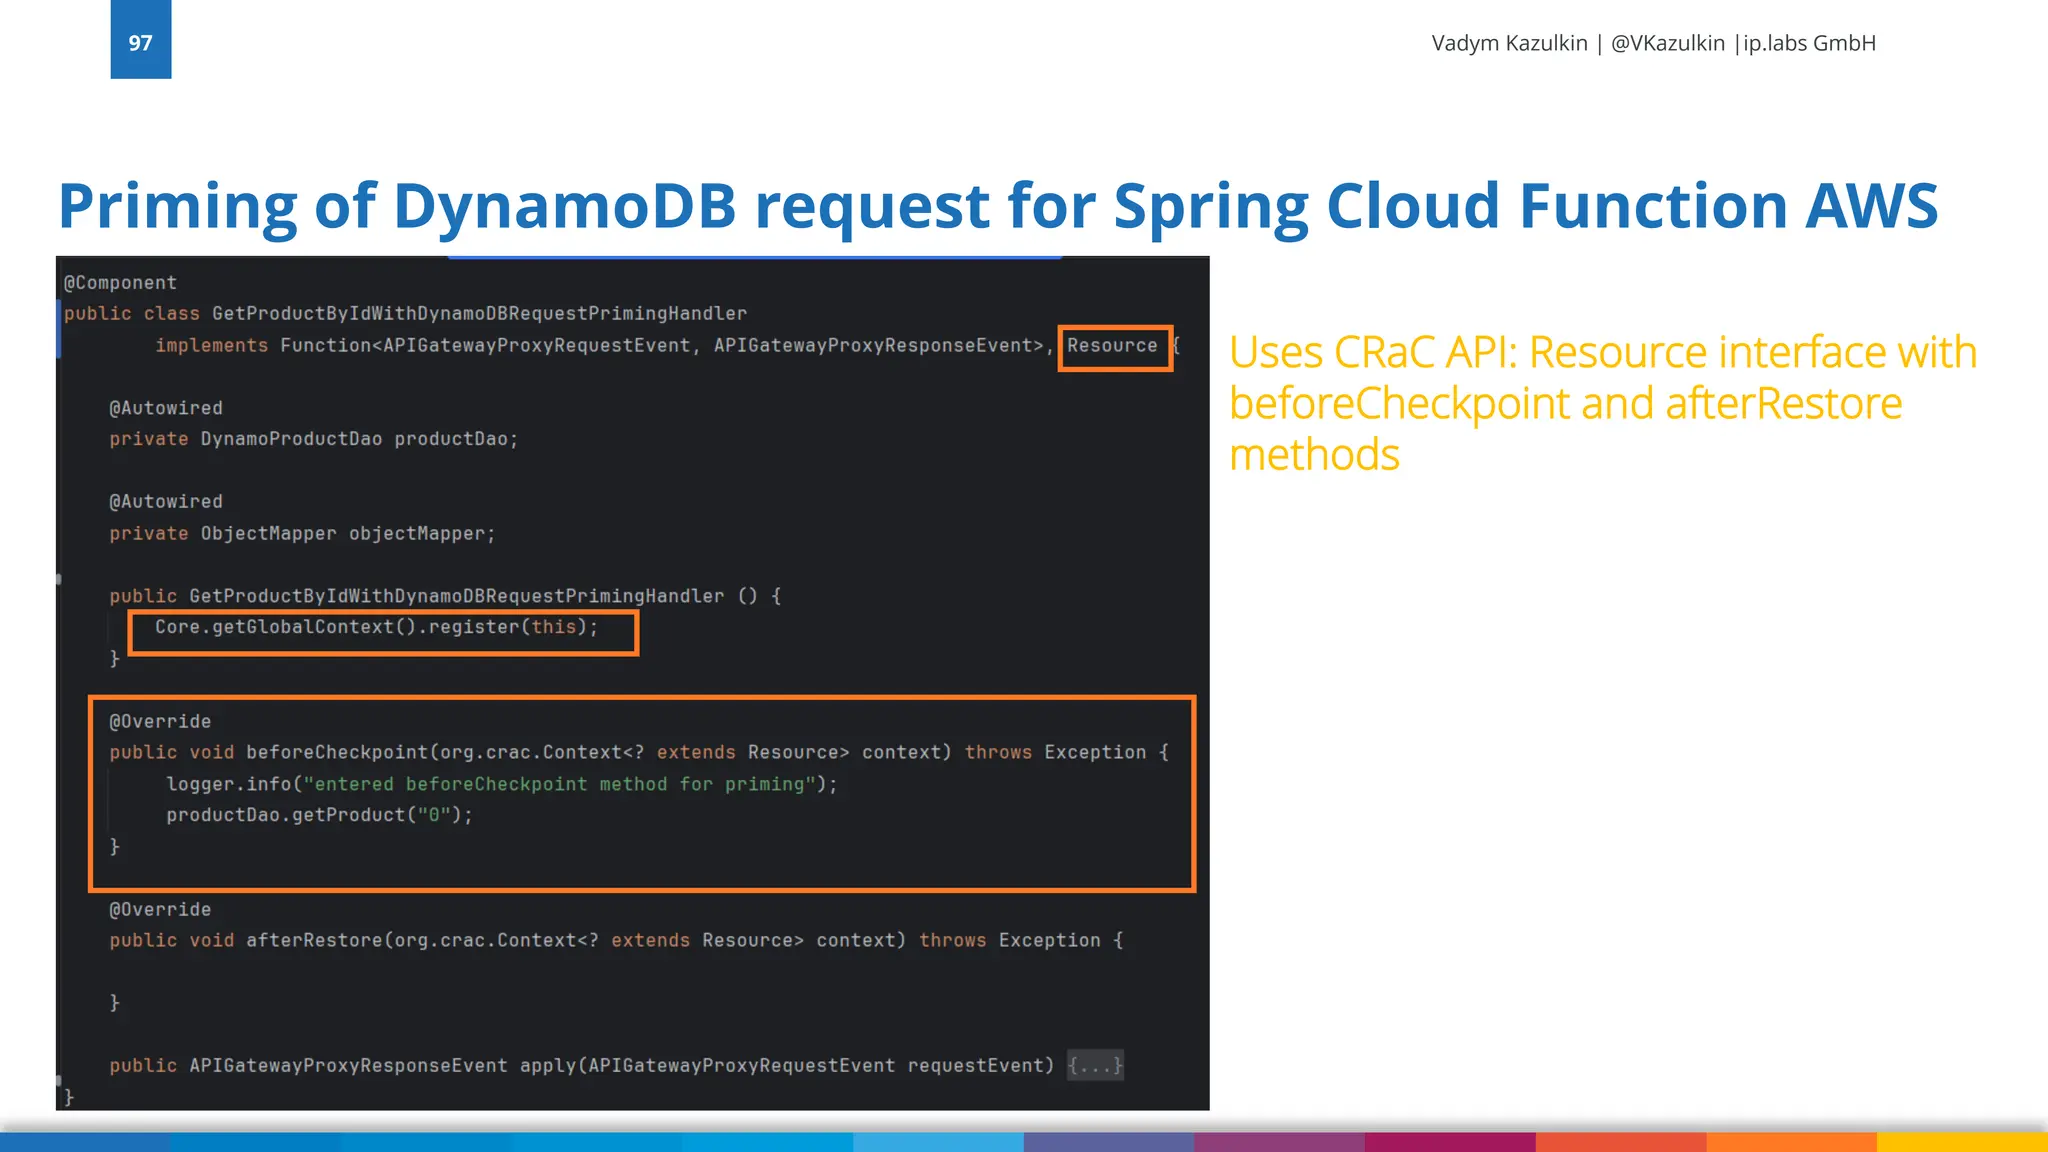Image resolution: width=2048 pixels, height=1152 pixels.
Task: Click the class name 'GetProductByIdWithDynamoDBRequestPrimingHandler' in declaration
Action: pyautogui.click(x=479, y=314)
